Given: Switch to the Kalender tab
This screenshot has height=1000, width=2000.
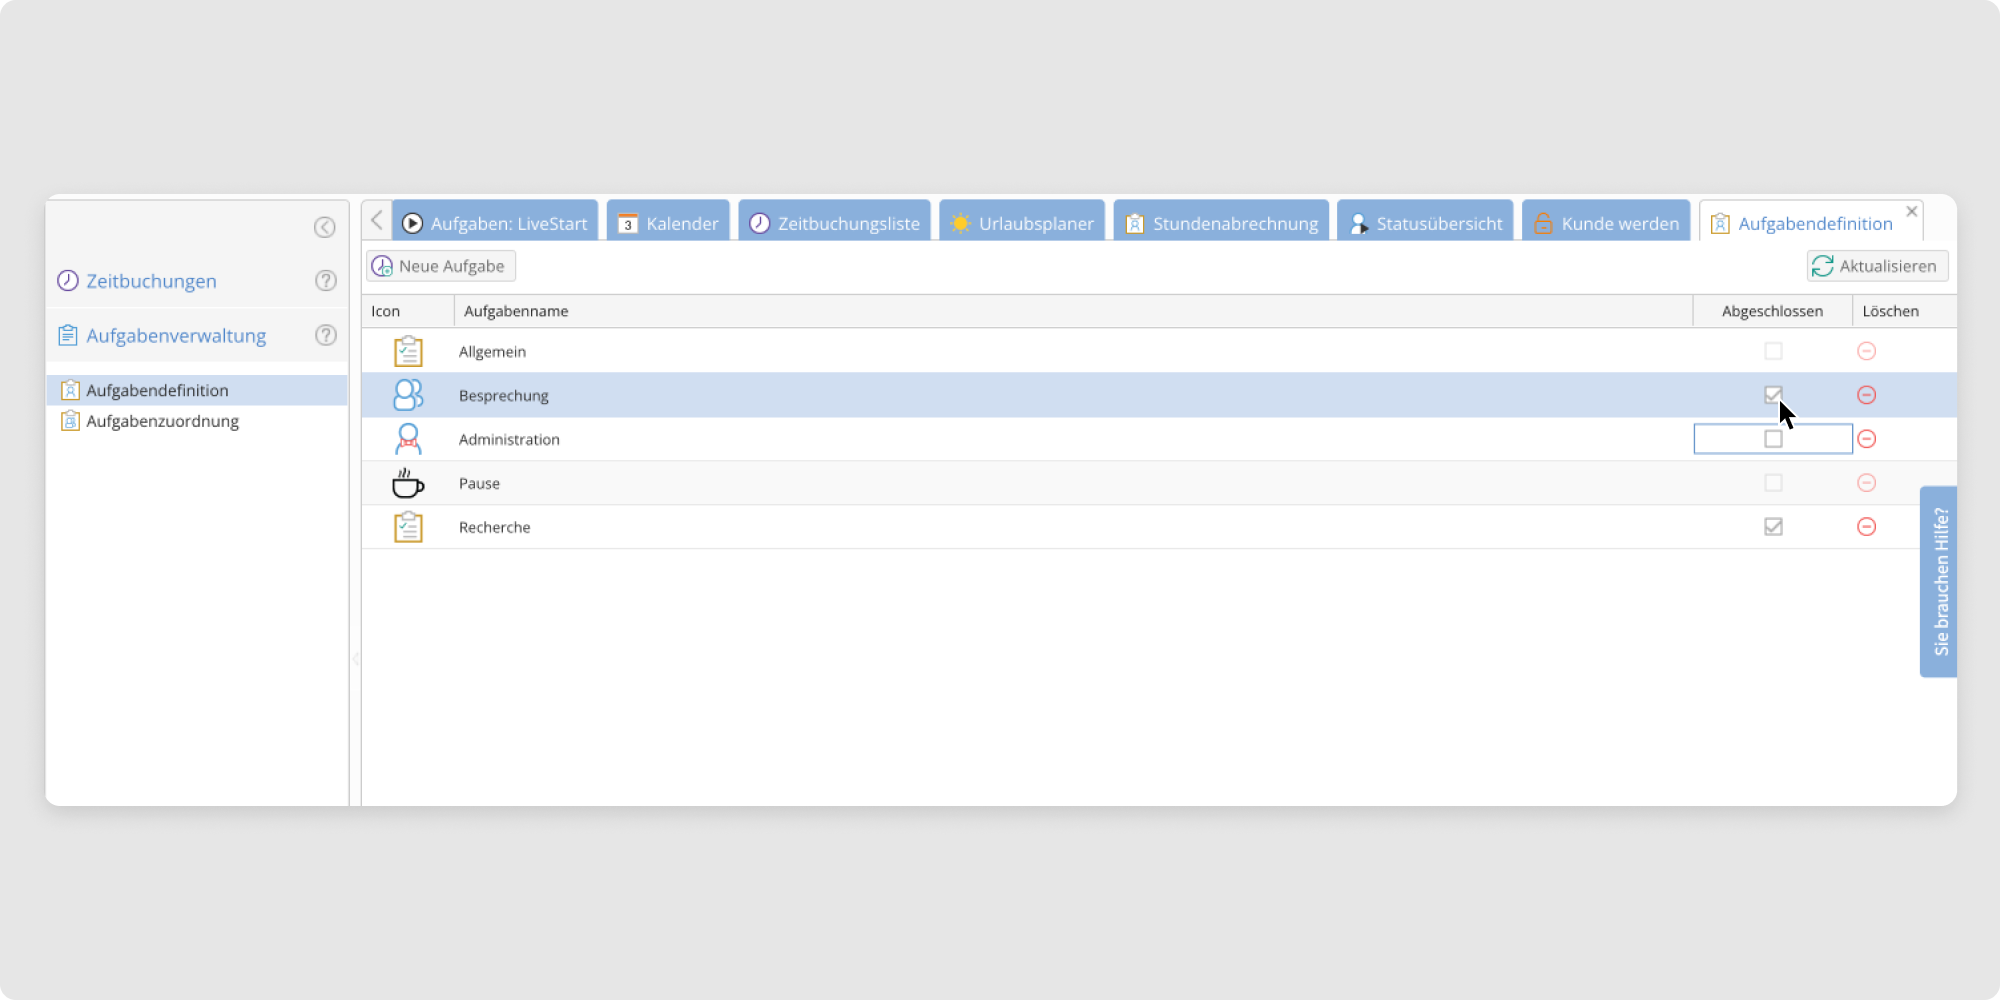Looking at the screenshot, I should 668,223.
